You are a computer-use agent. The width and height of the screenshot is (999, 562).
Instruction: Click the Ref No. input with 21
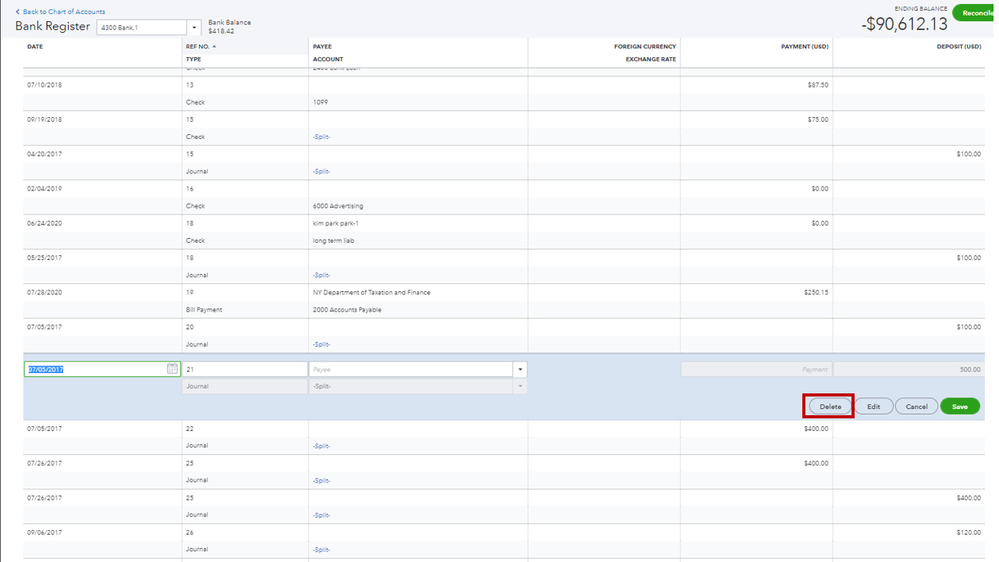[245, 369]
